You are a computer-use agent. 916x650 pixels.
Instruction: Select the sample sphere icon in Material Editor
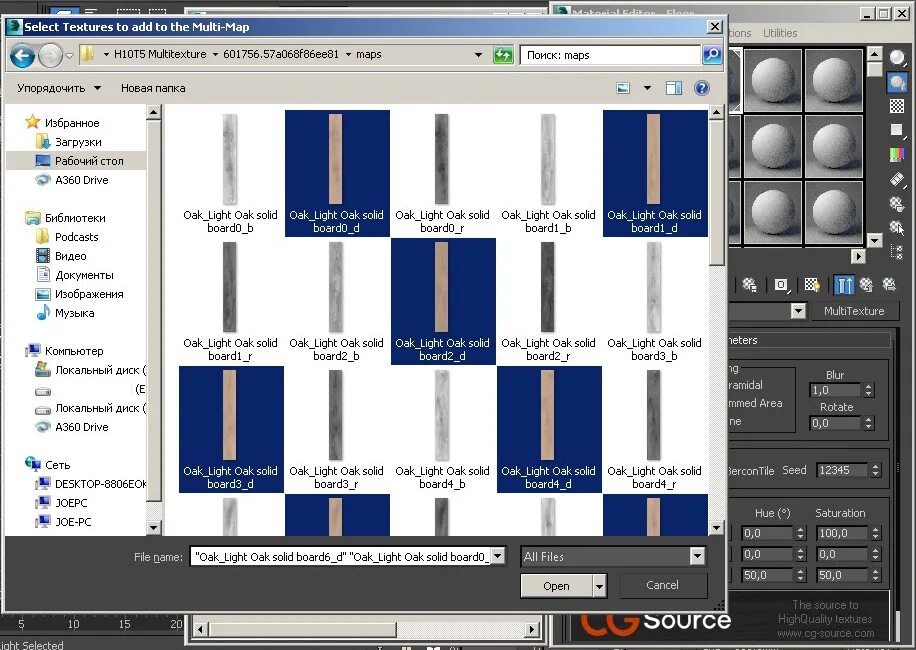897,58
